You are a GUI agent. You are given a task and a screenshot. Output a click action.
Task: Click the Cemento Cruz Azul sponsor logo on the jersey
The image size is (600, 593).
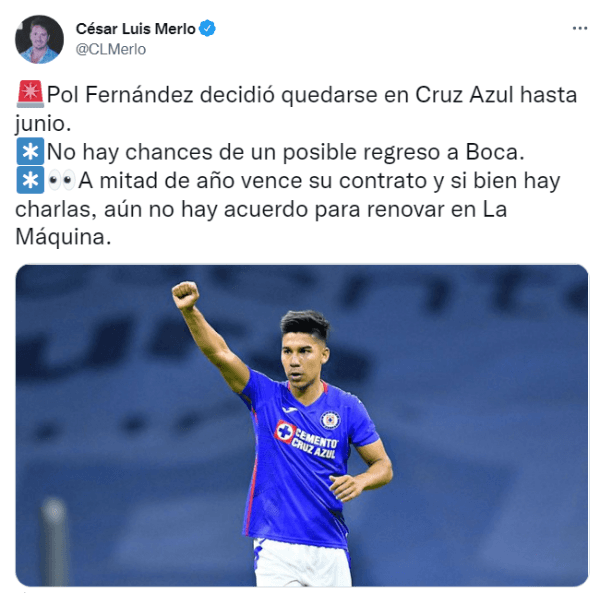[x=307, y=439]
